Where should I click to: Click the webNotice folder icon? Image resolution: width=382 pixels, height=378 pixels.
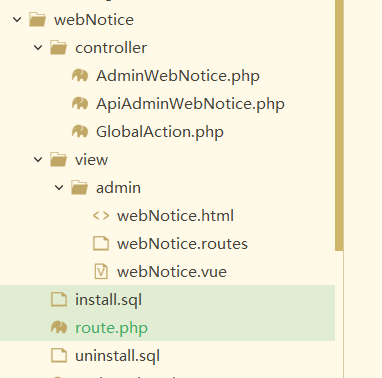[x=37, y=19]
